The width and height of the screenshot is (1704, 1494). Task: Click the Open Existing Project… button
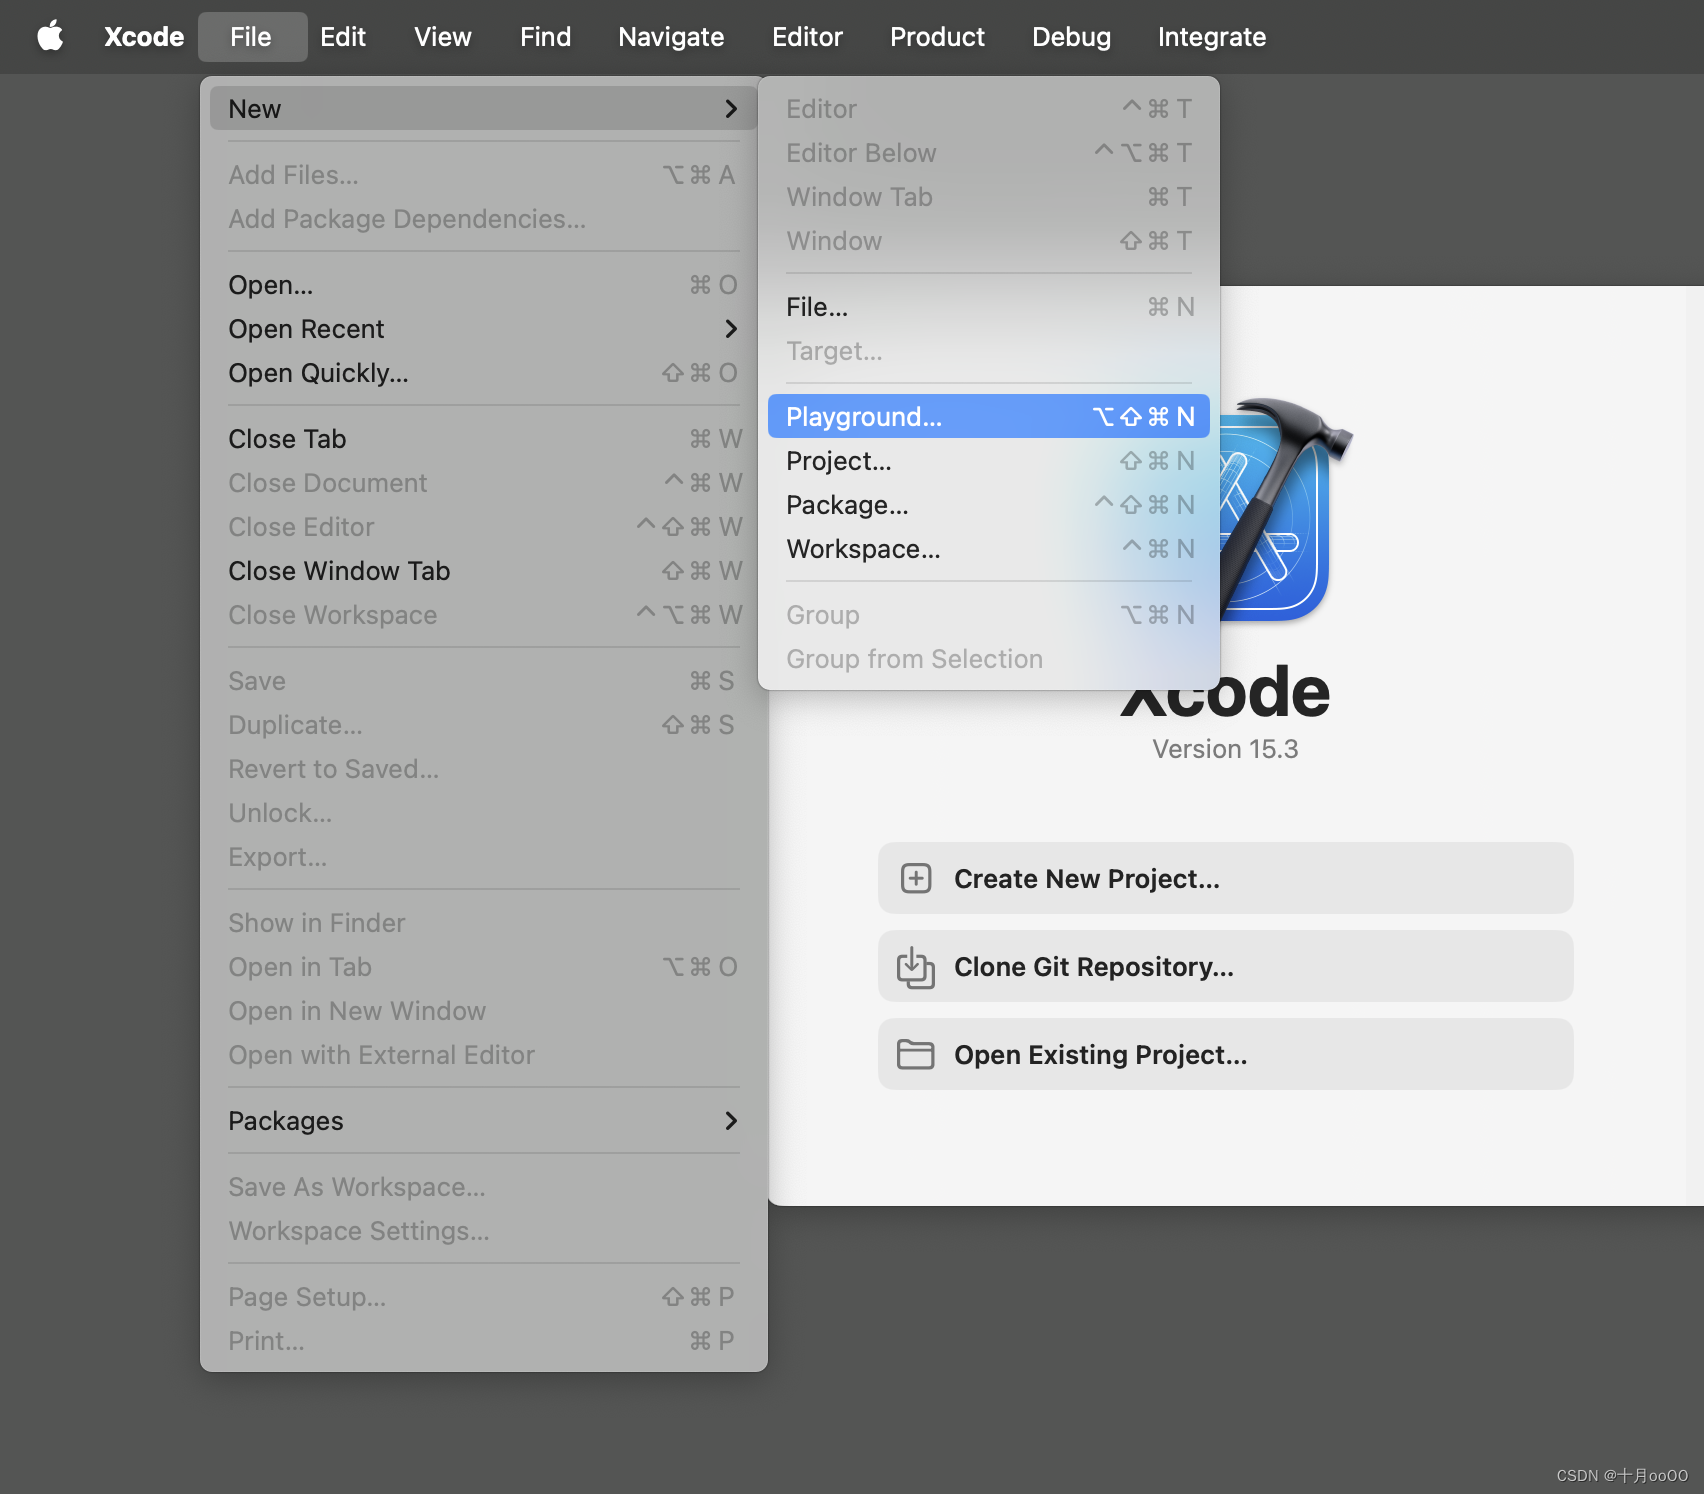click(1225, 1054)
